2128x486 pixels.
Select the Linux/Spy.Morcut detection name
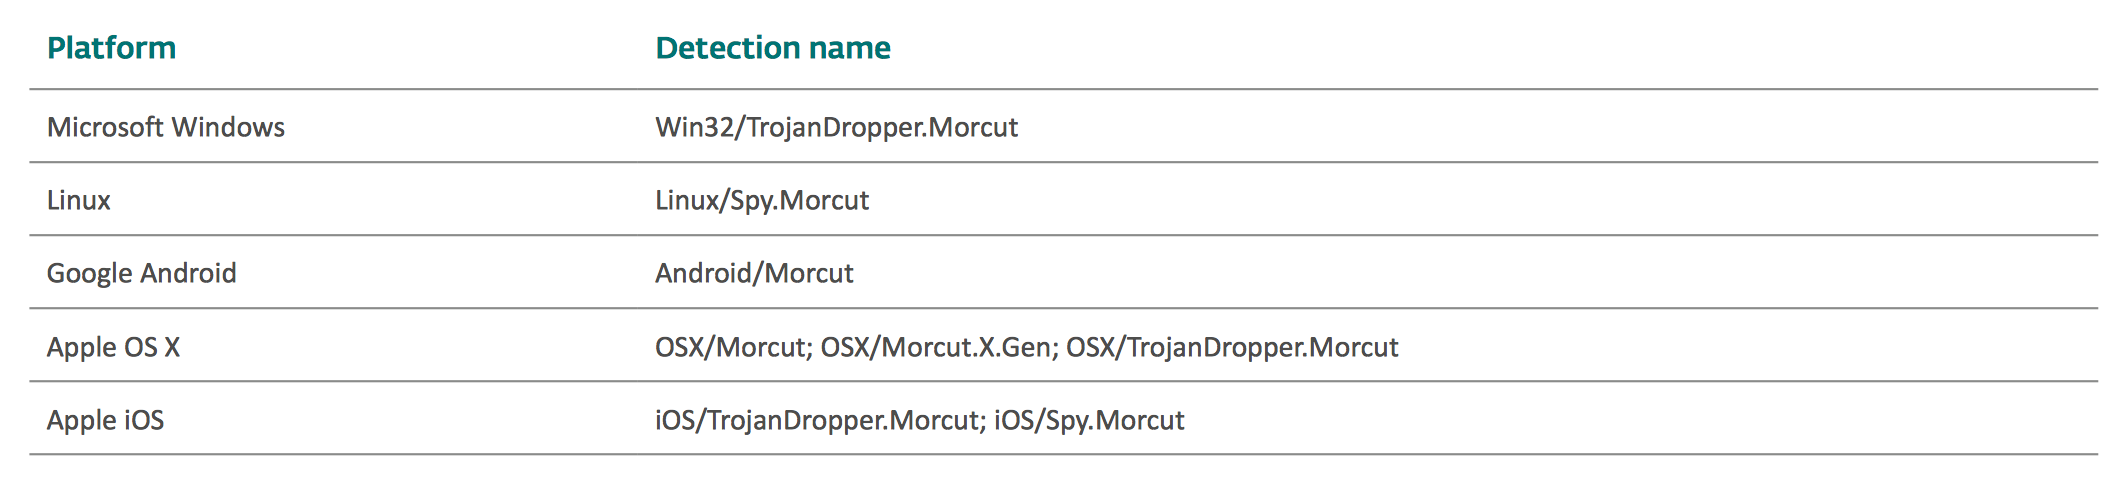[x=762, y=200]
